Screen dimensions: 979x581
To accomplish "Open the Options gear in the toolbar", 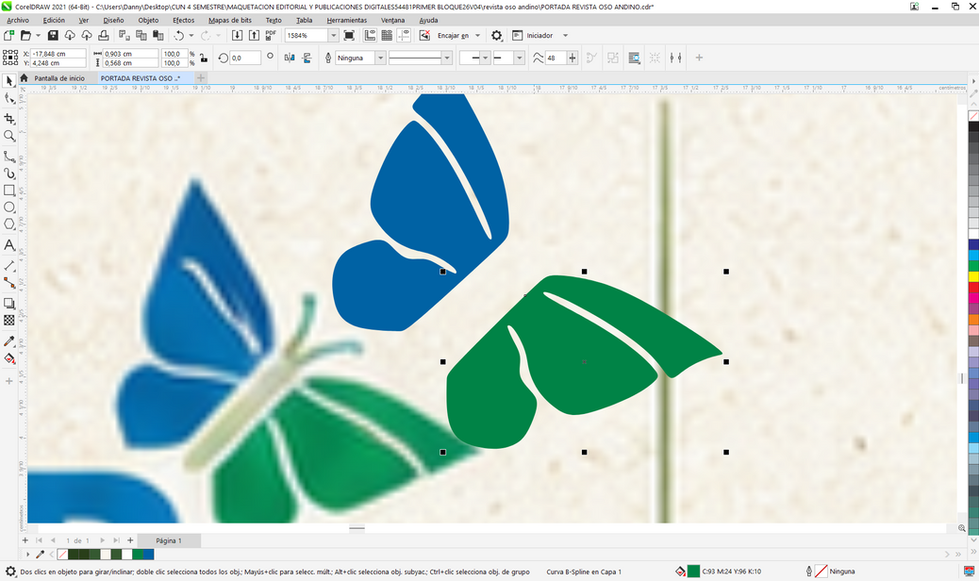I will (x=496, y=36).
